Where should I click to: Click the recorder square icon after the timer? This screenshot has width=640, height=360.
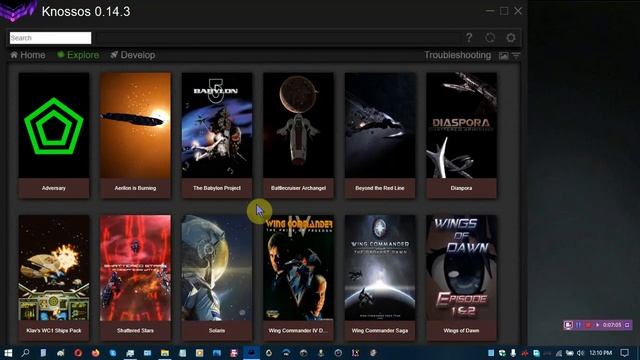pyautogui.click(x=627, y=325)
